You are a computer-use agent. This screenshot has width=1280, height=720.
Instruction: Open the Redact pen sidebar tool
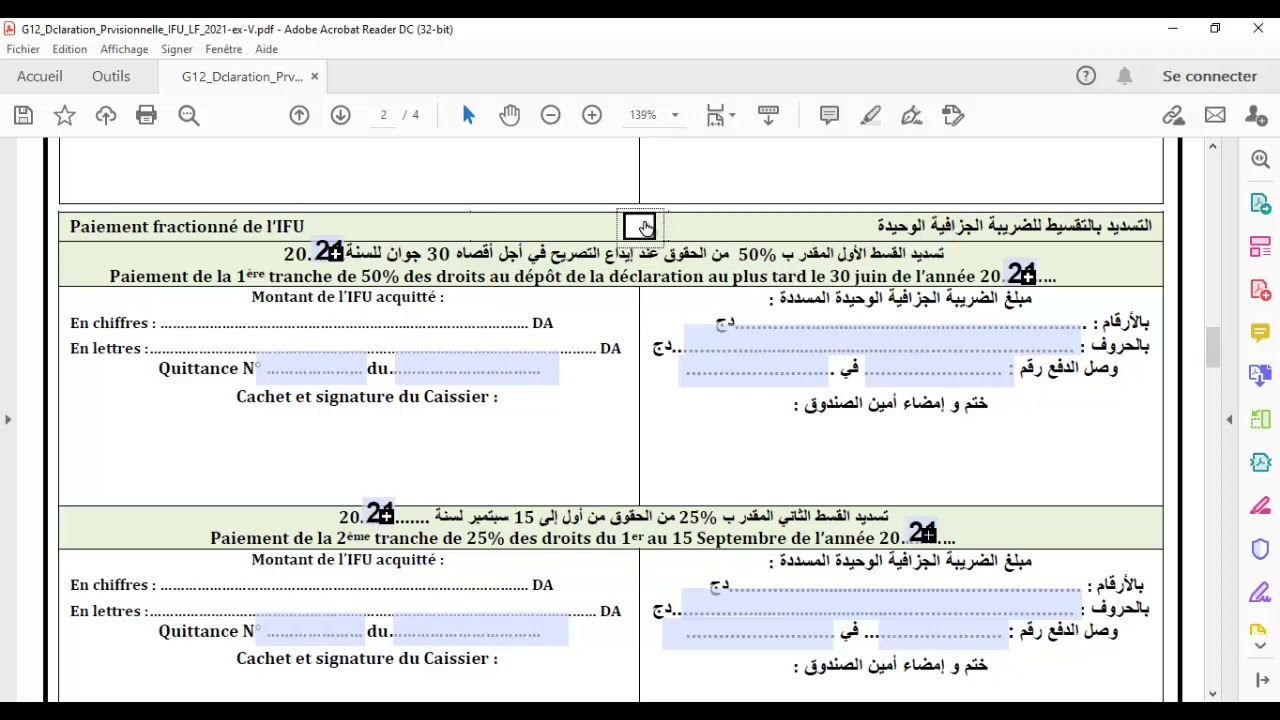(1260, 505)
